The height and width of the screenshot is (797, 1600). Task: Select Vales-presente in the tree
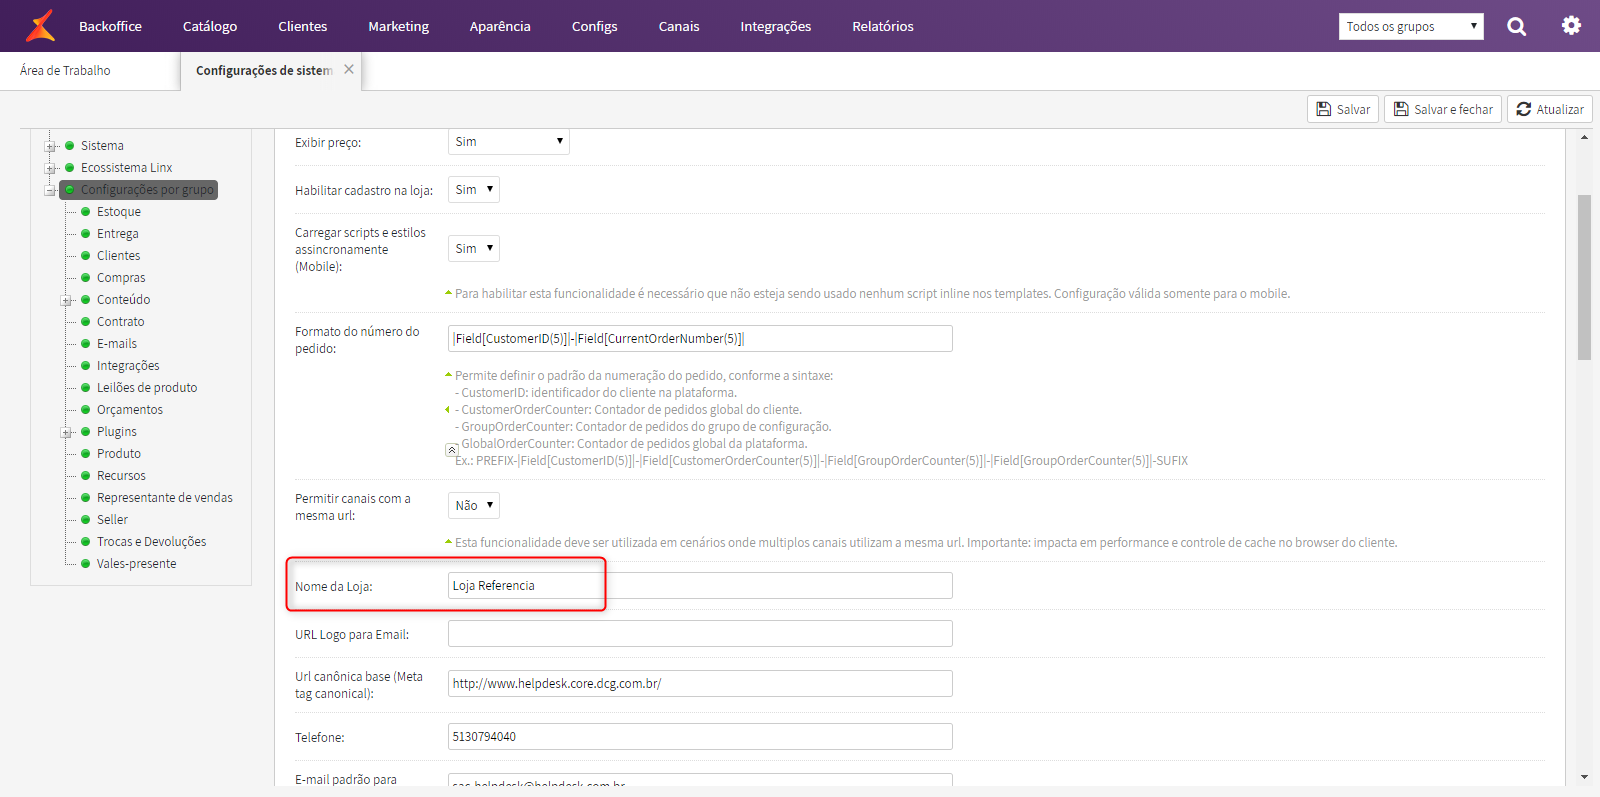point(137,564)
